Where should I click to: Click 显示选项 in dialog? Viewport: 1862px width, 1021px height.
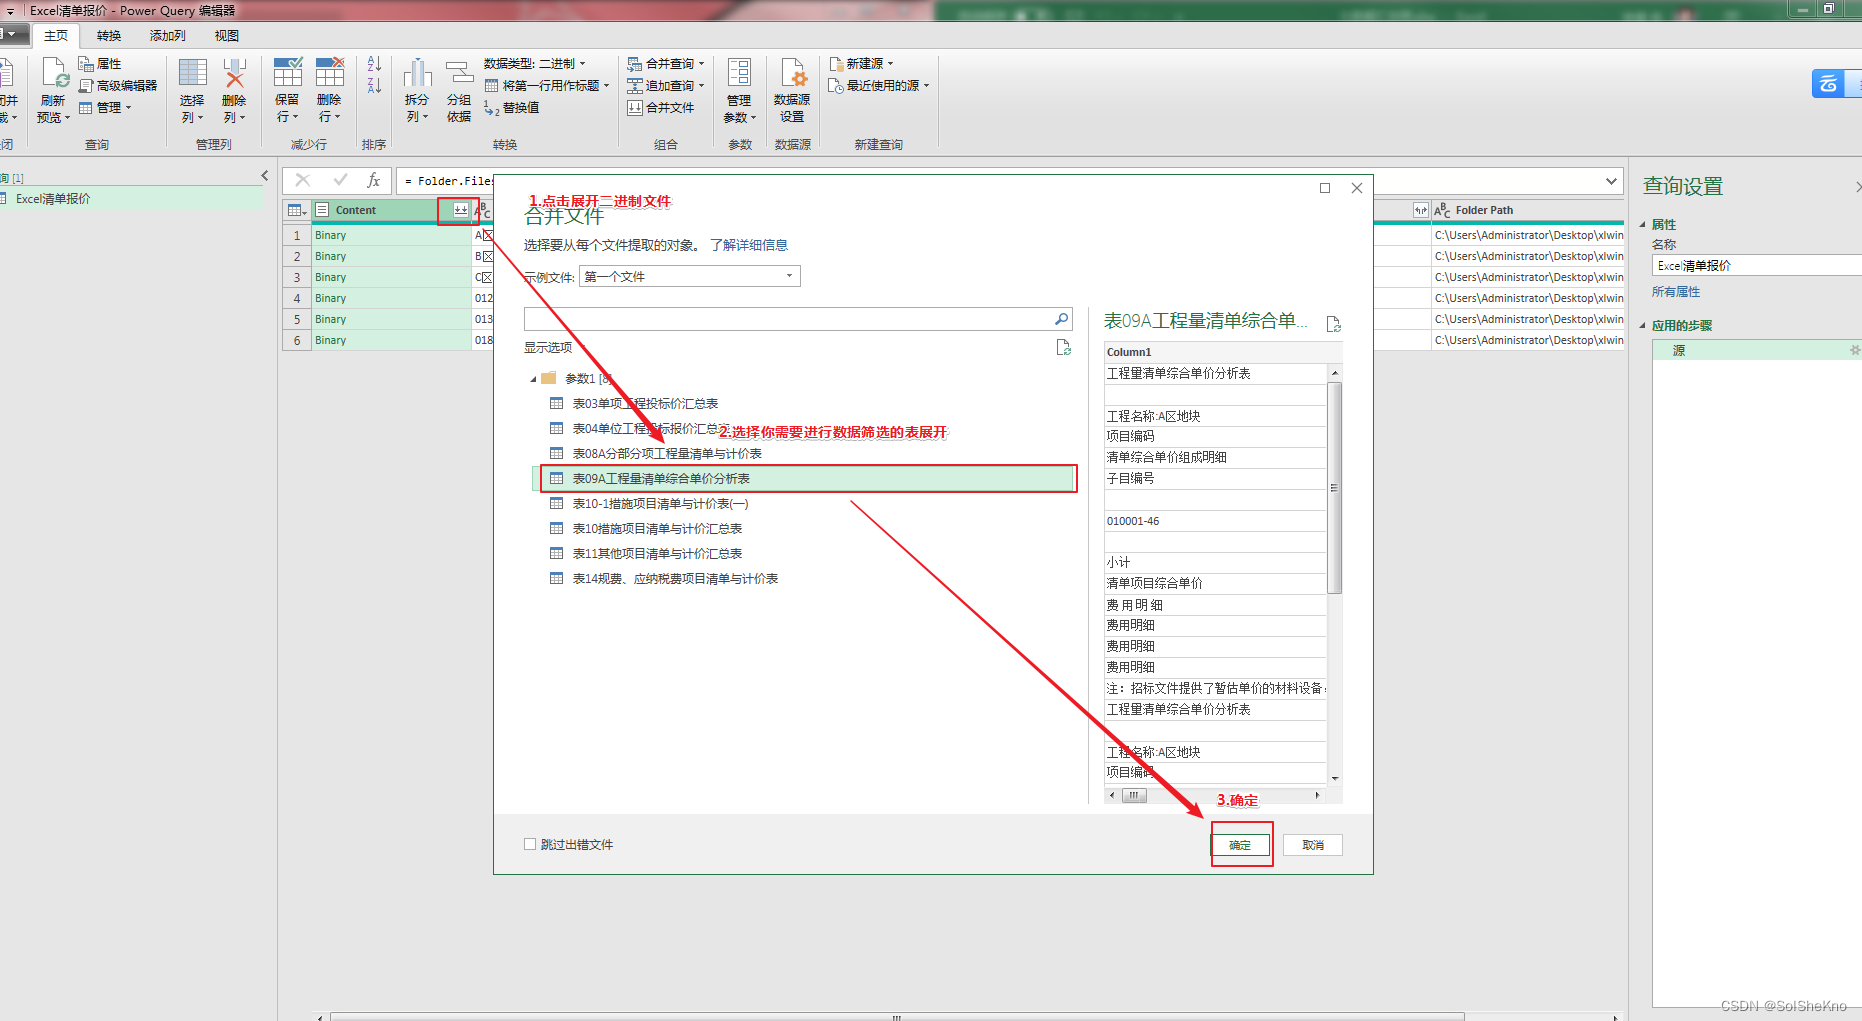point(548,348)
